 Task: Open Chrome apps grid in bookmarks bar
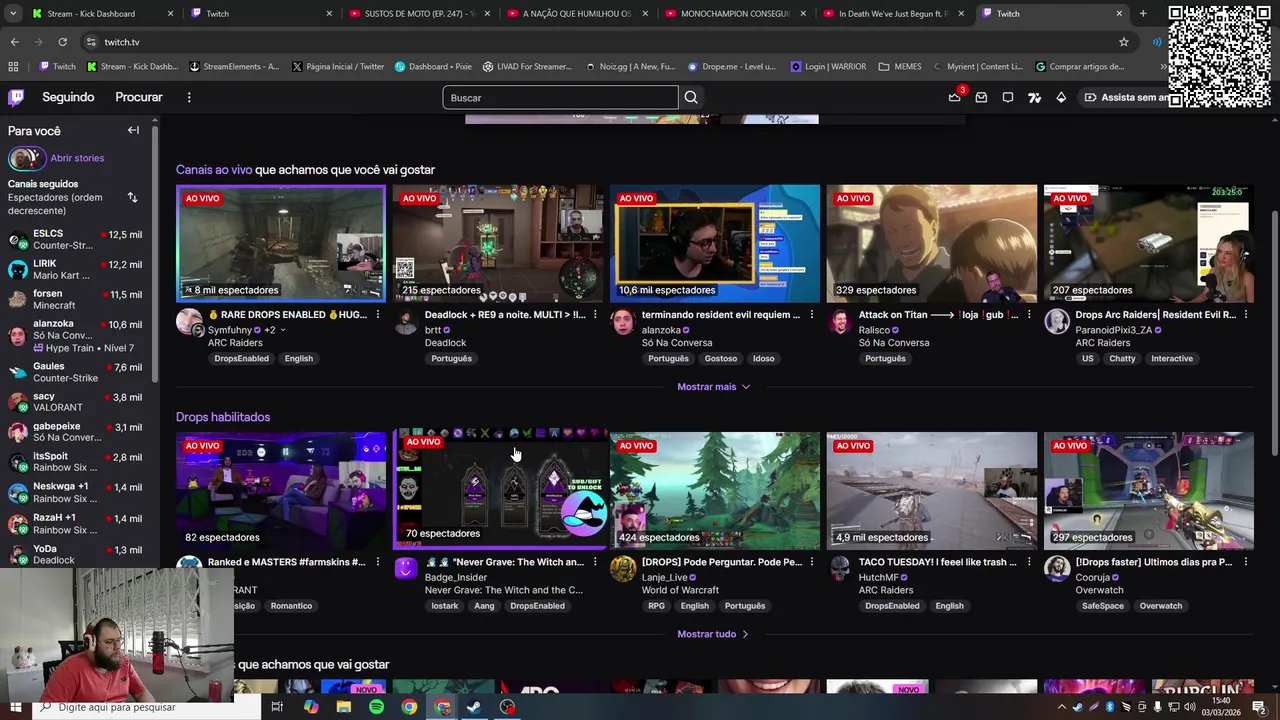(x=13, y=67)
